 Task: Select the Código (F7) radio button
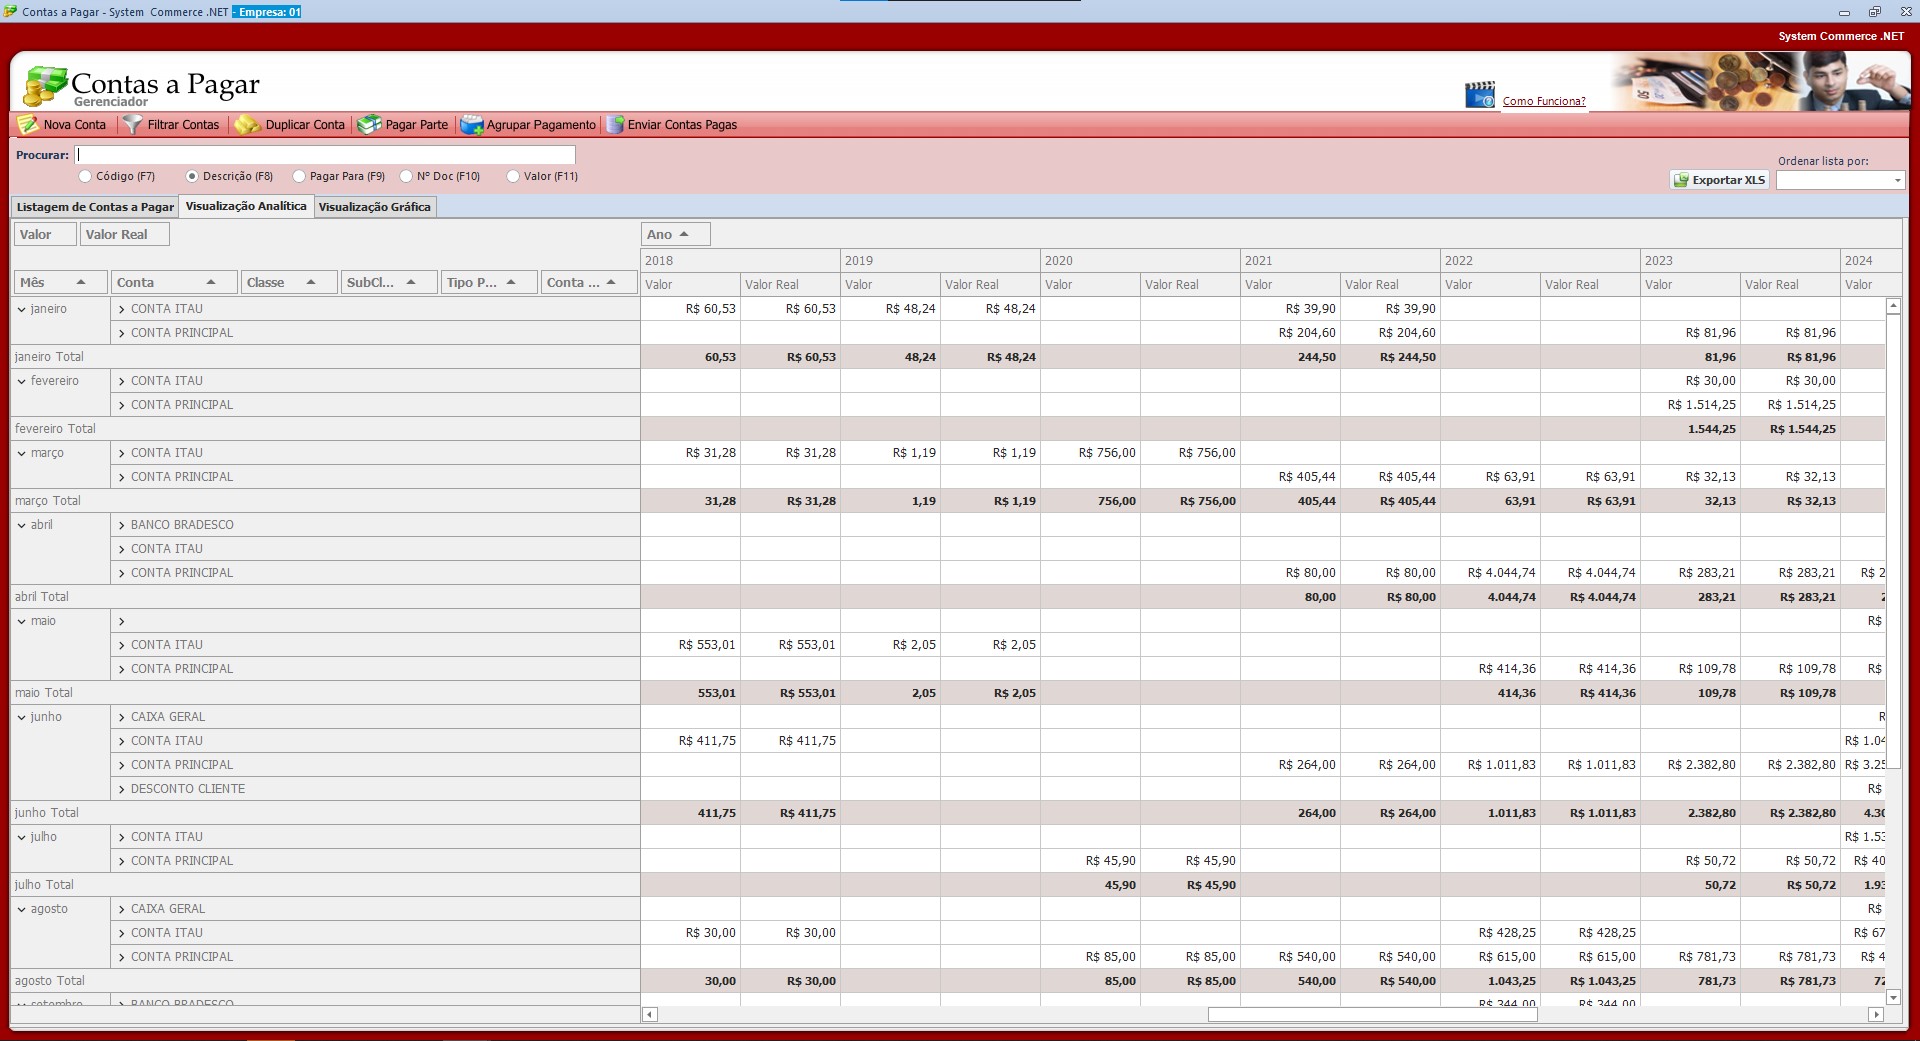tap(86, 176)
